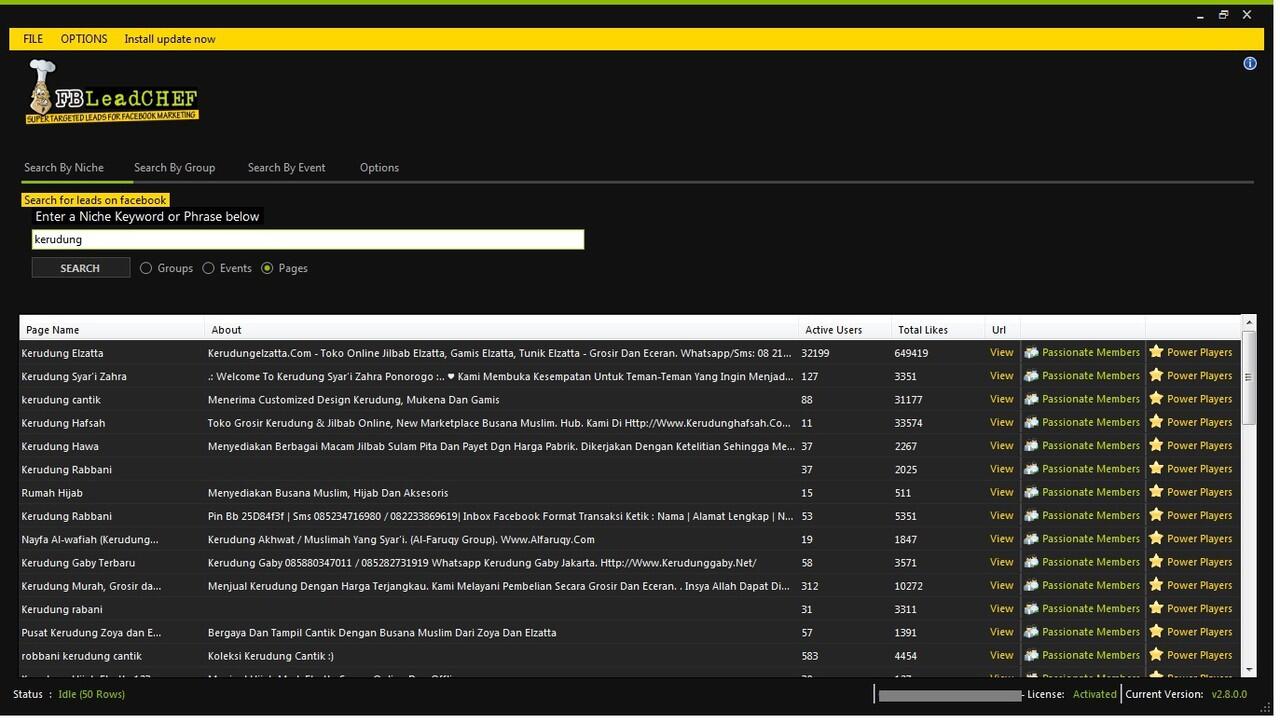
Task: Click the Url column header
Action: 1002,329
